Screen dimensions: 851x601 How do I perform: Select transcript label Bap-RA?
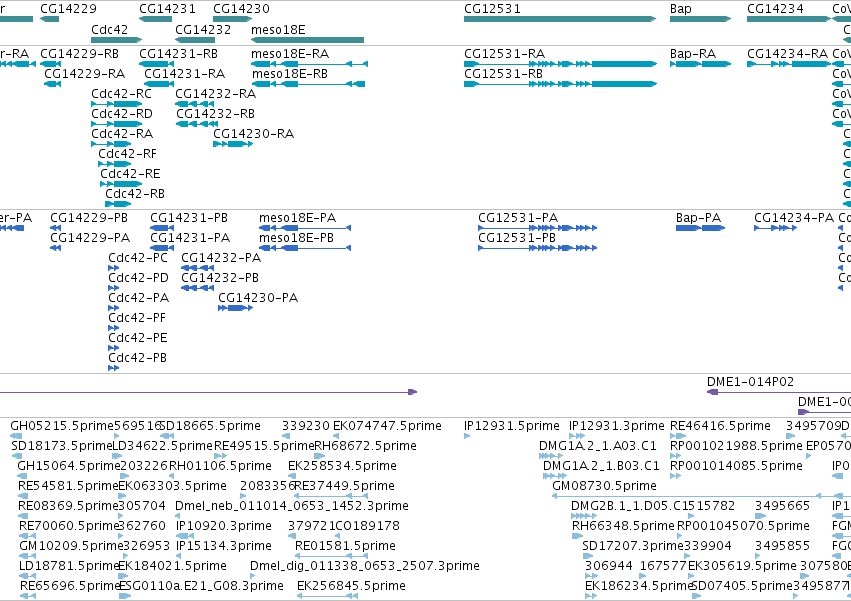pos(693,54)
